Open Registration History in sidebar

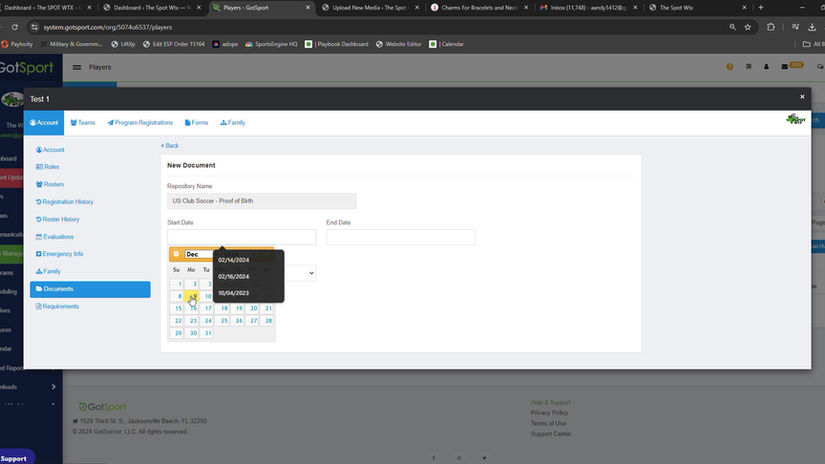coord(64,202)
